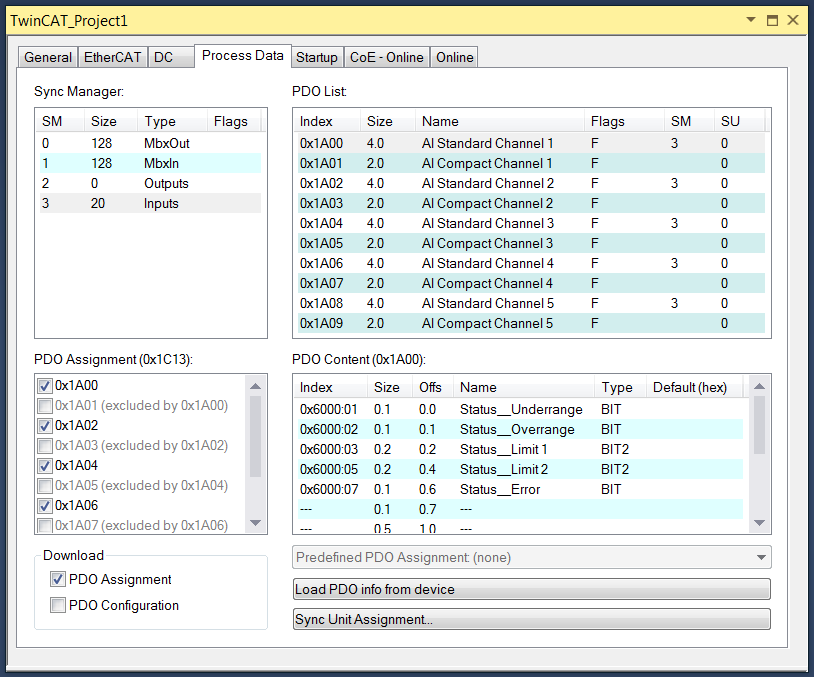The height and width of the screenshot is (677, 814).
Task: Click the PDO List Index column header
Action: (327, 121)
